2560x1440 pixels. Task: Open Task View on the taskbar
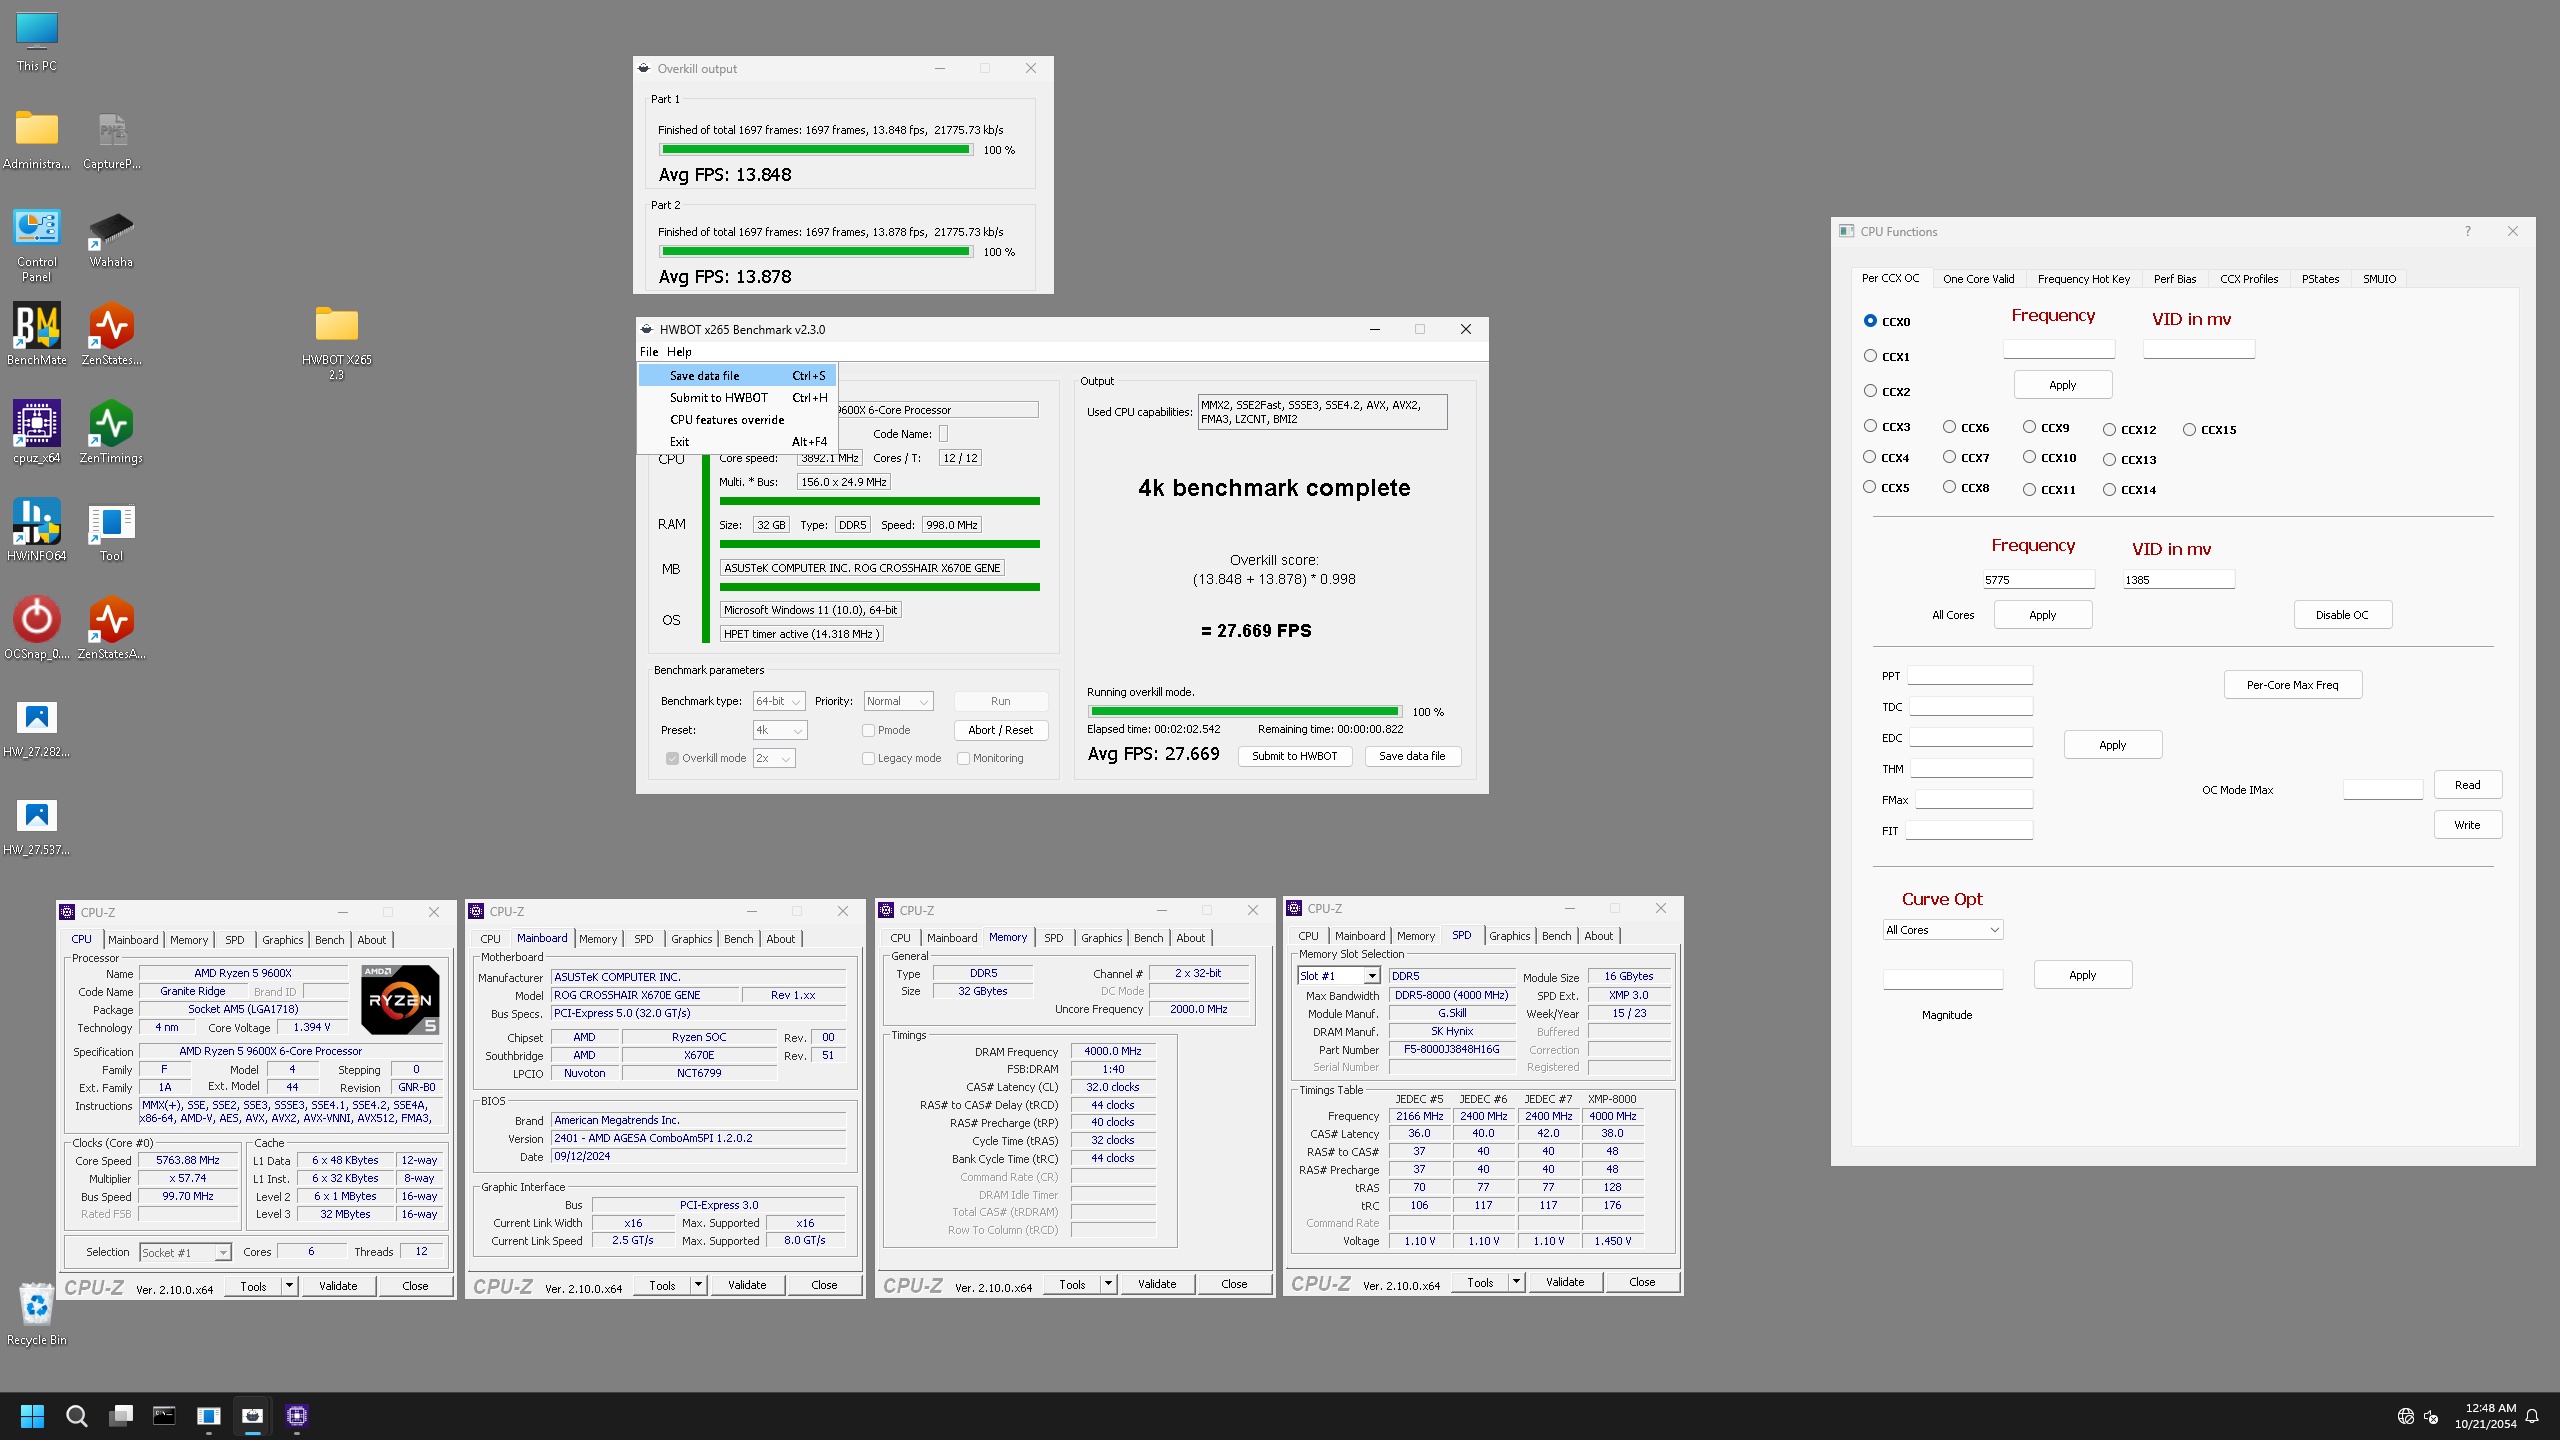[121, 1416]
